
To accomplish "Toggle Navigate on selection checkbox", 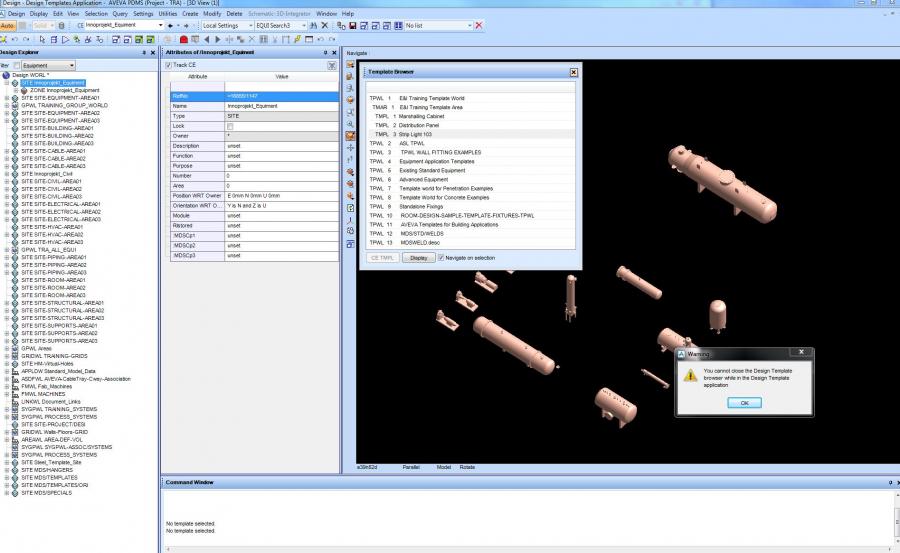I will point(441,258).
